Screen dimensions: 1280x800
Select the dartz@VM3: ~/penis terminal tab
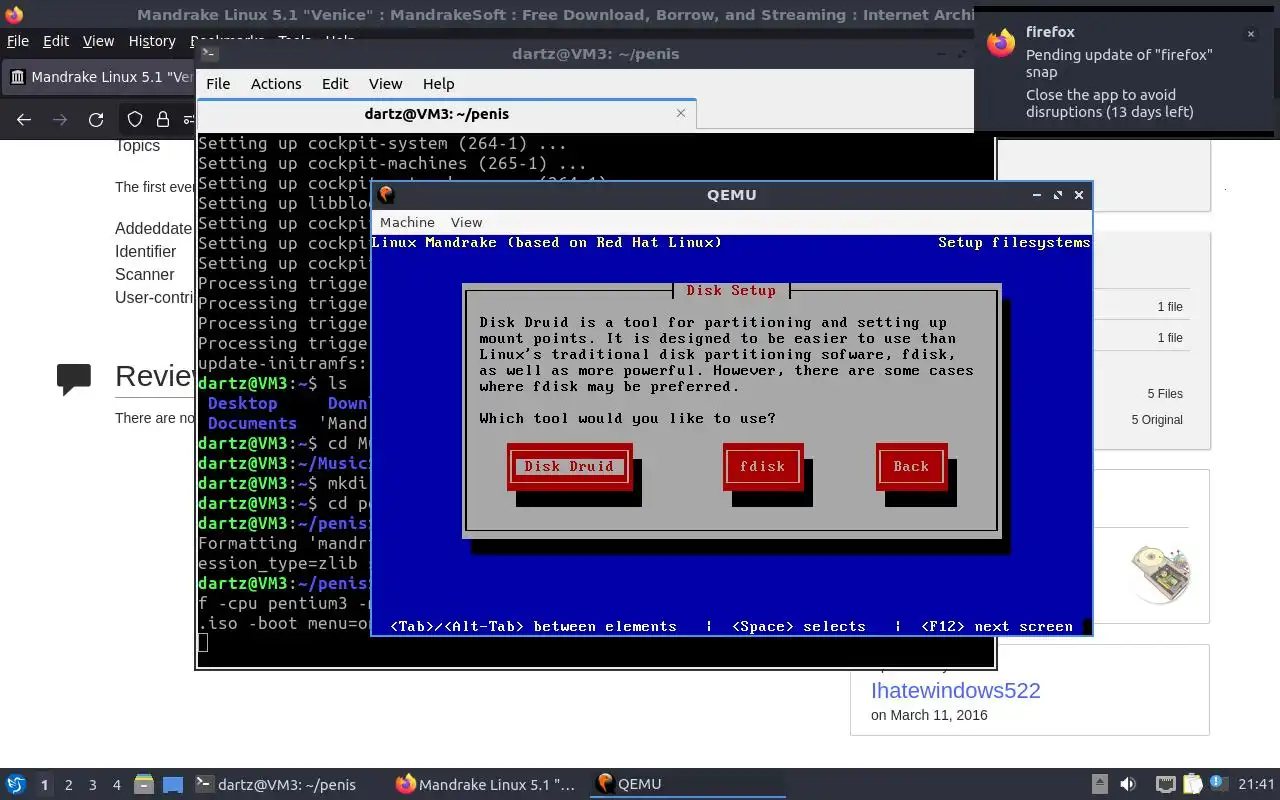(x=447, y=114)
